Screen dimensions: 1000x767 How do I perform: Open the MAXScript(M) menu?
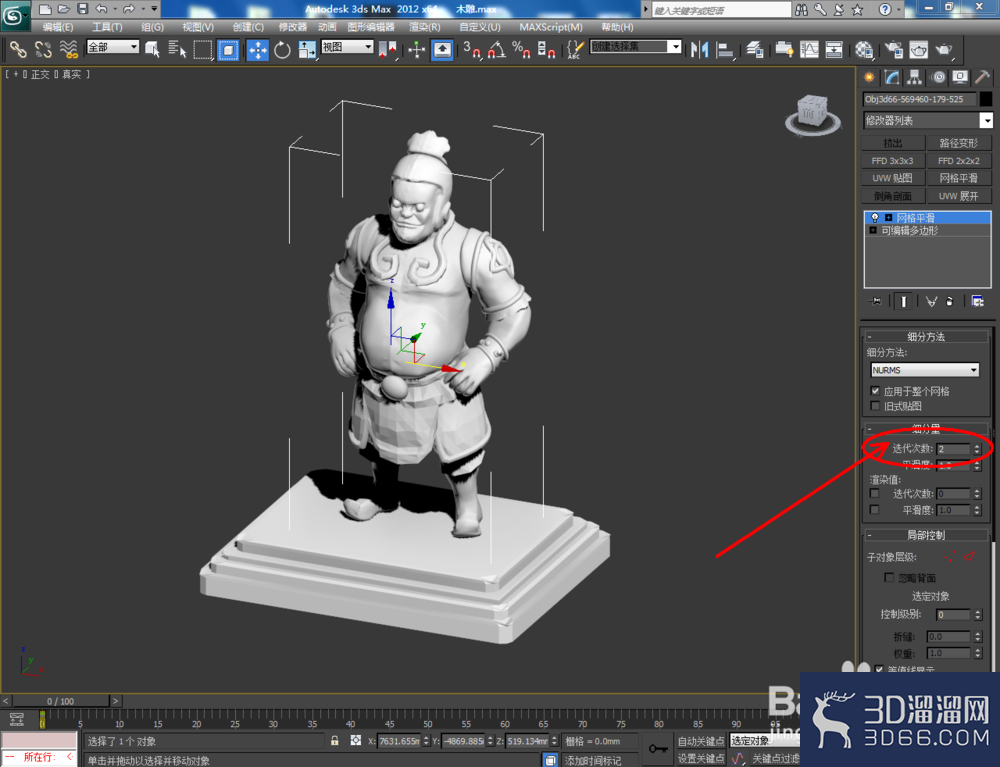tap(551, 27)
